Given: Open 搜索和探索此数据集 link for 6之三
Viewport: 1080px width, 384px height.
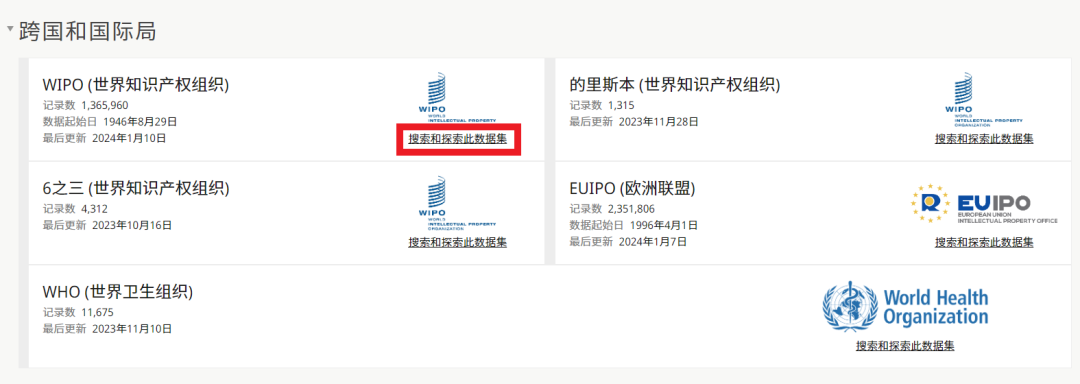Looking at the screenshot, I should click(x=458, y=242).
